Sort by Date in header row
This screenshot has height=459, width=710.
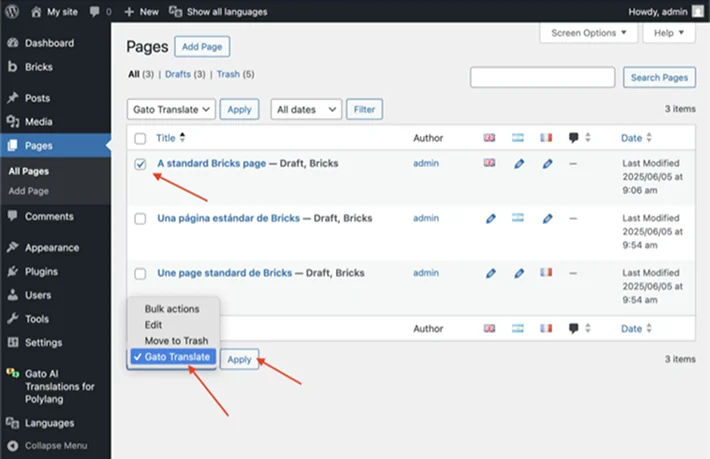(x=636, y=138)
